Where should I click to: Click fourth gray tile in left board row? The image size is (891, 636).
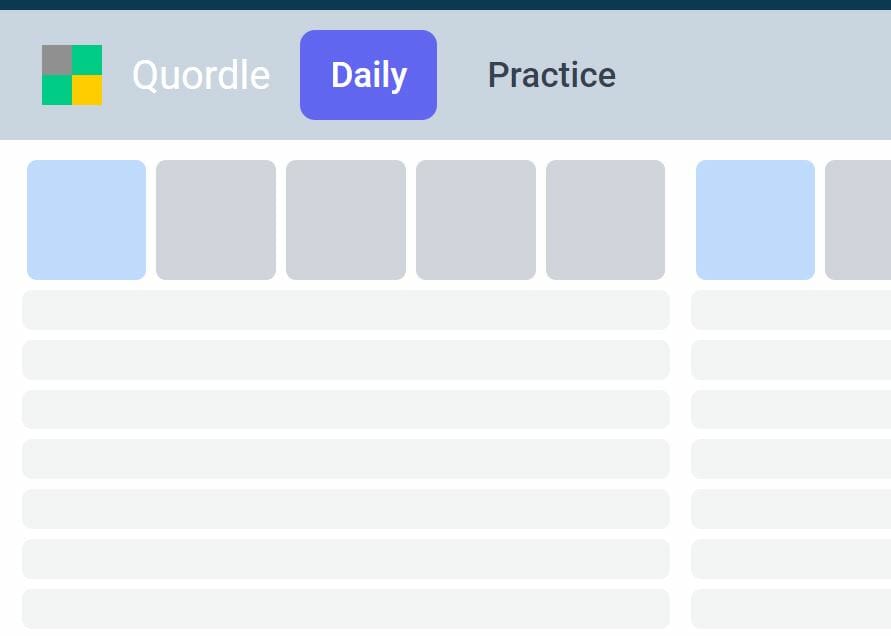click(476, 220)
